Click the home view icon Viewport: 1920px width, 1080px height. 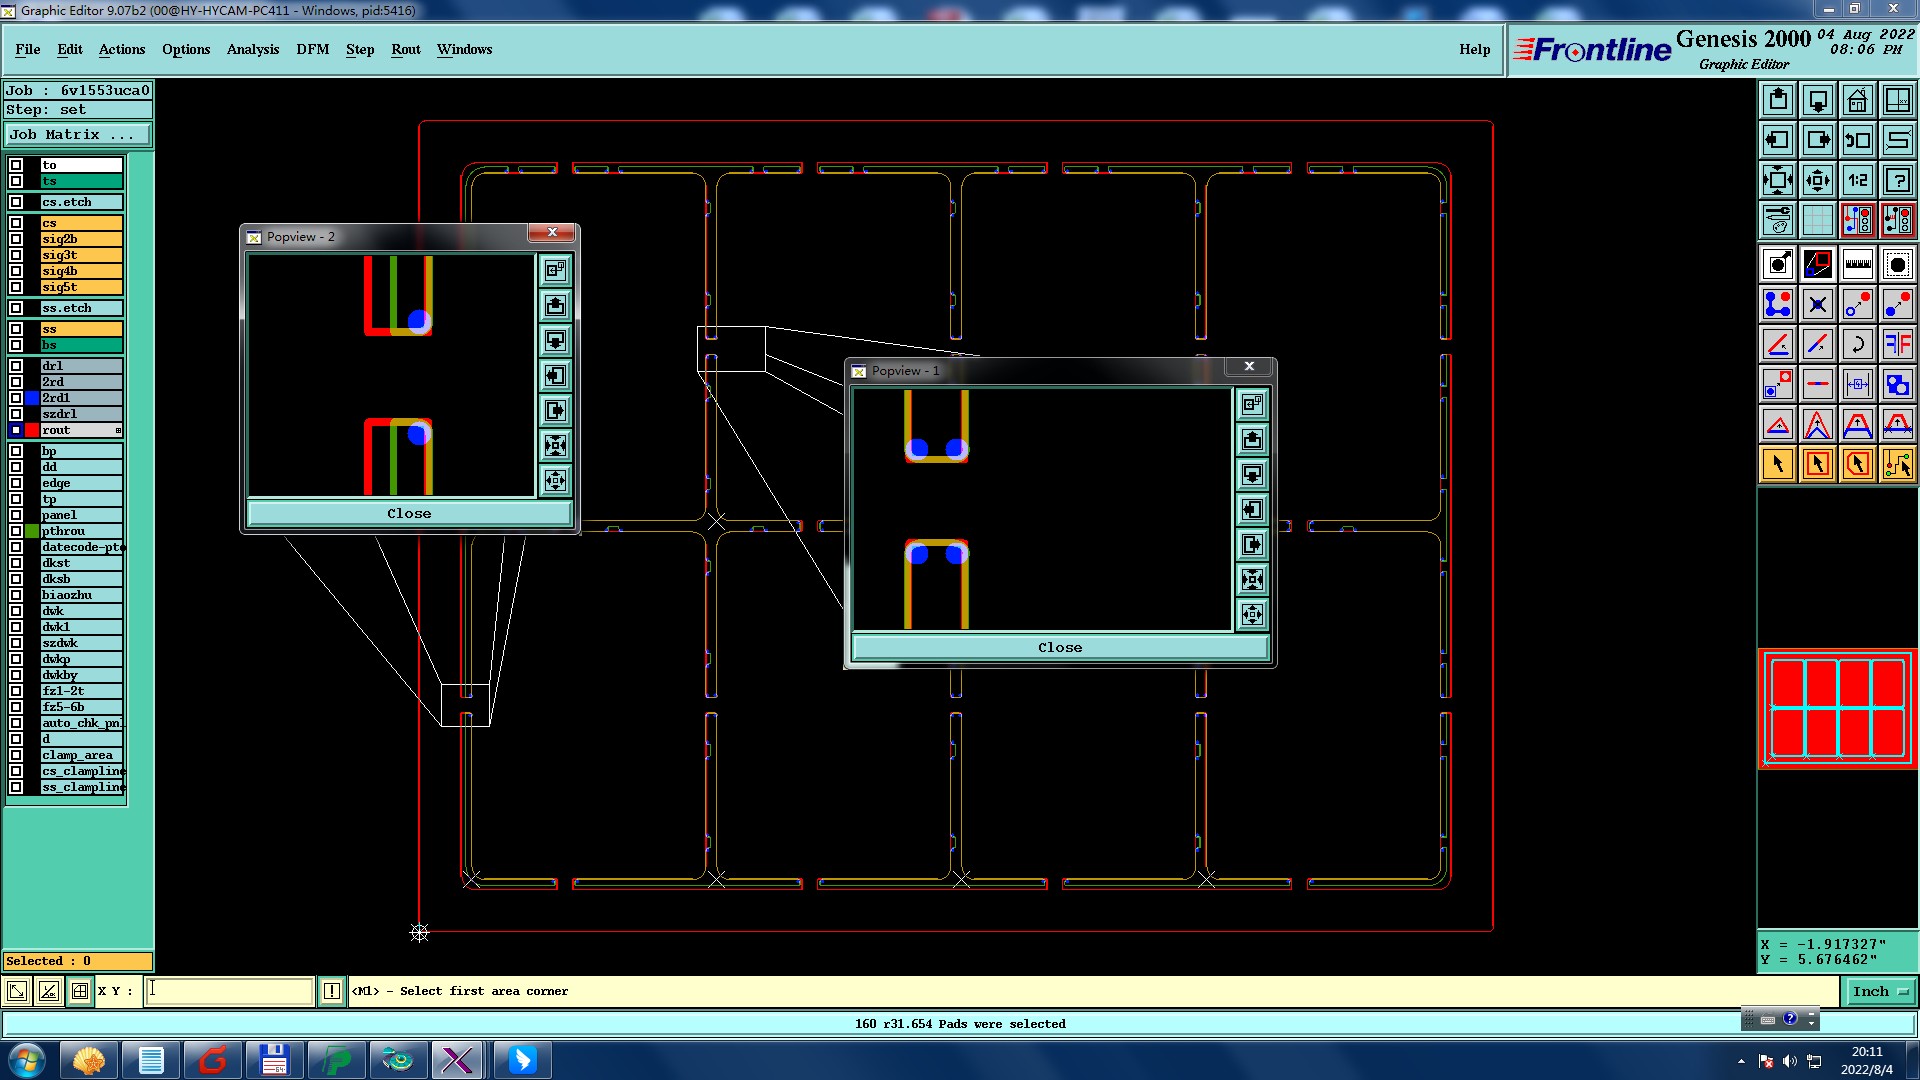(x=1857, y=100)
